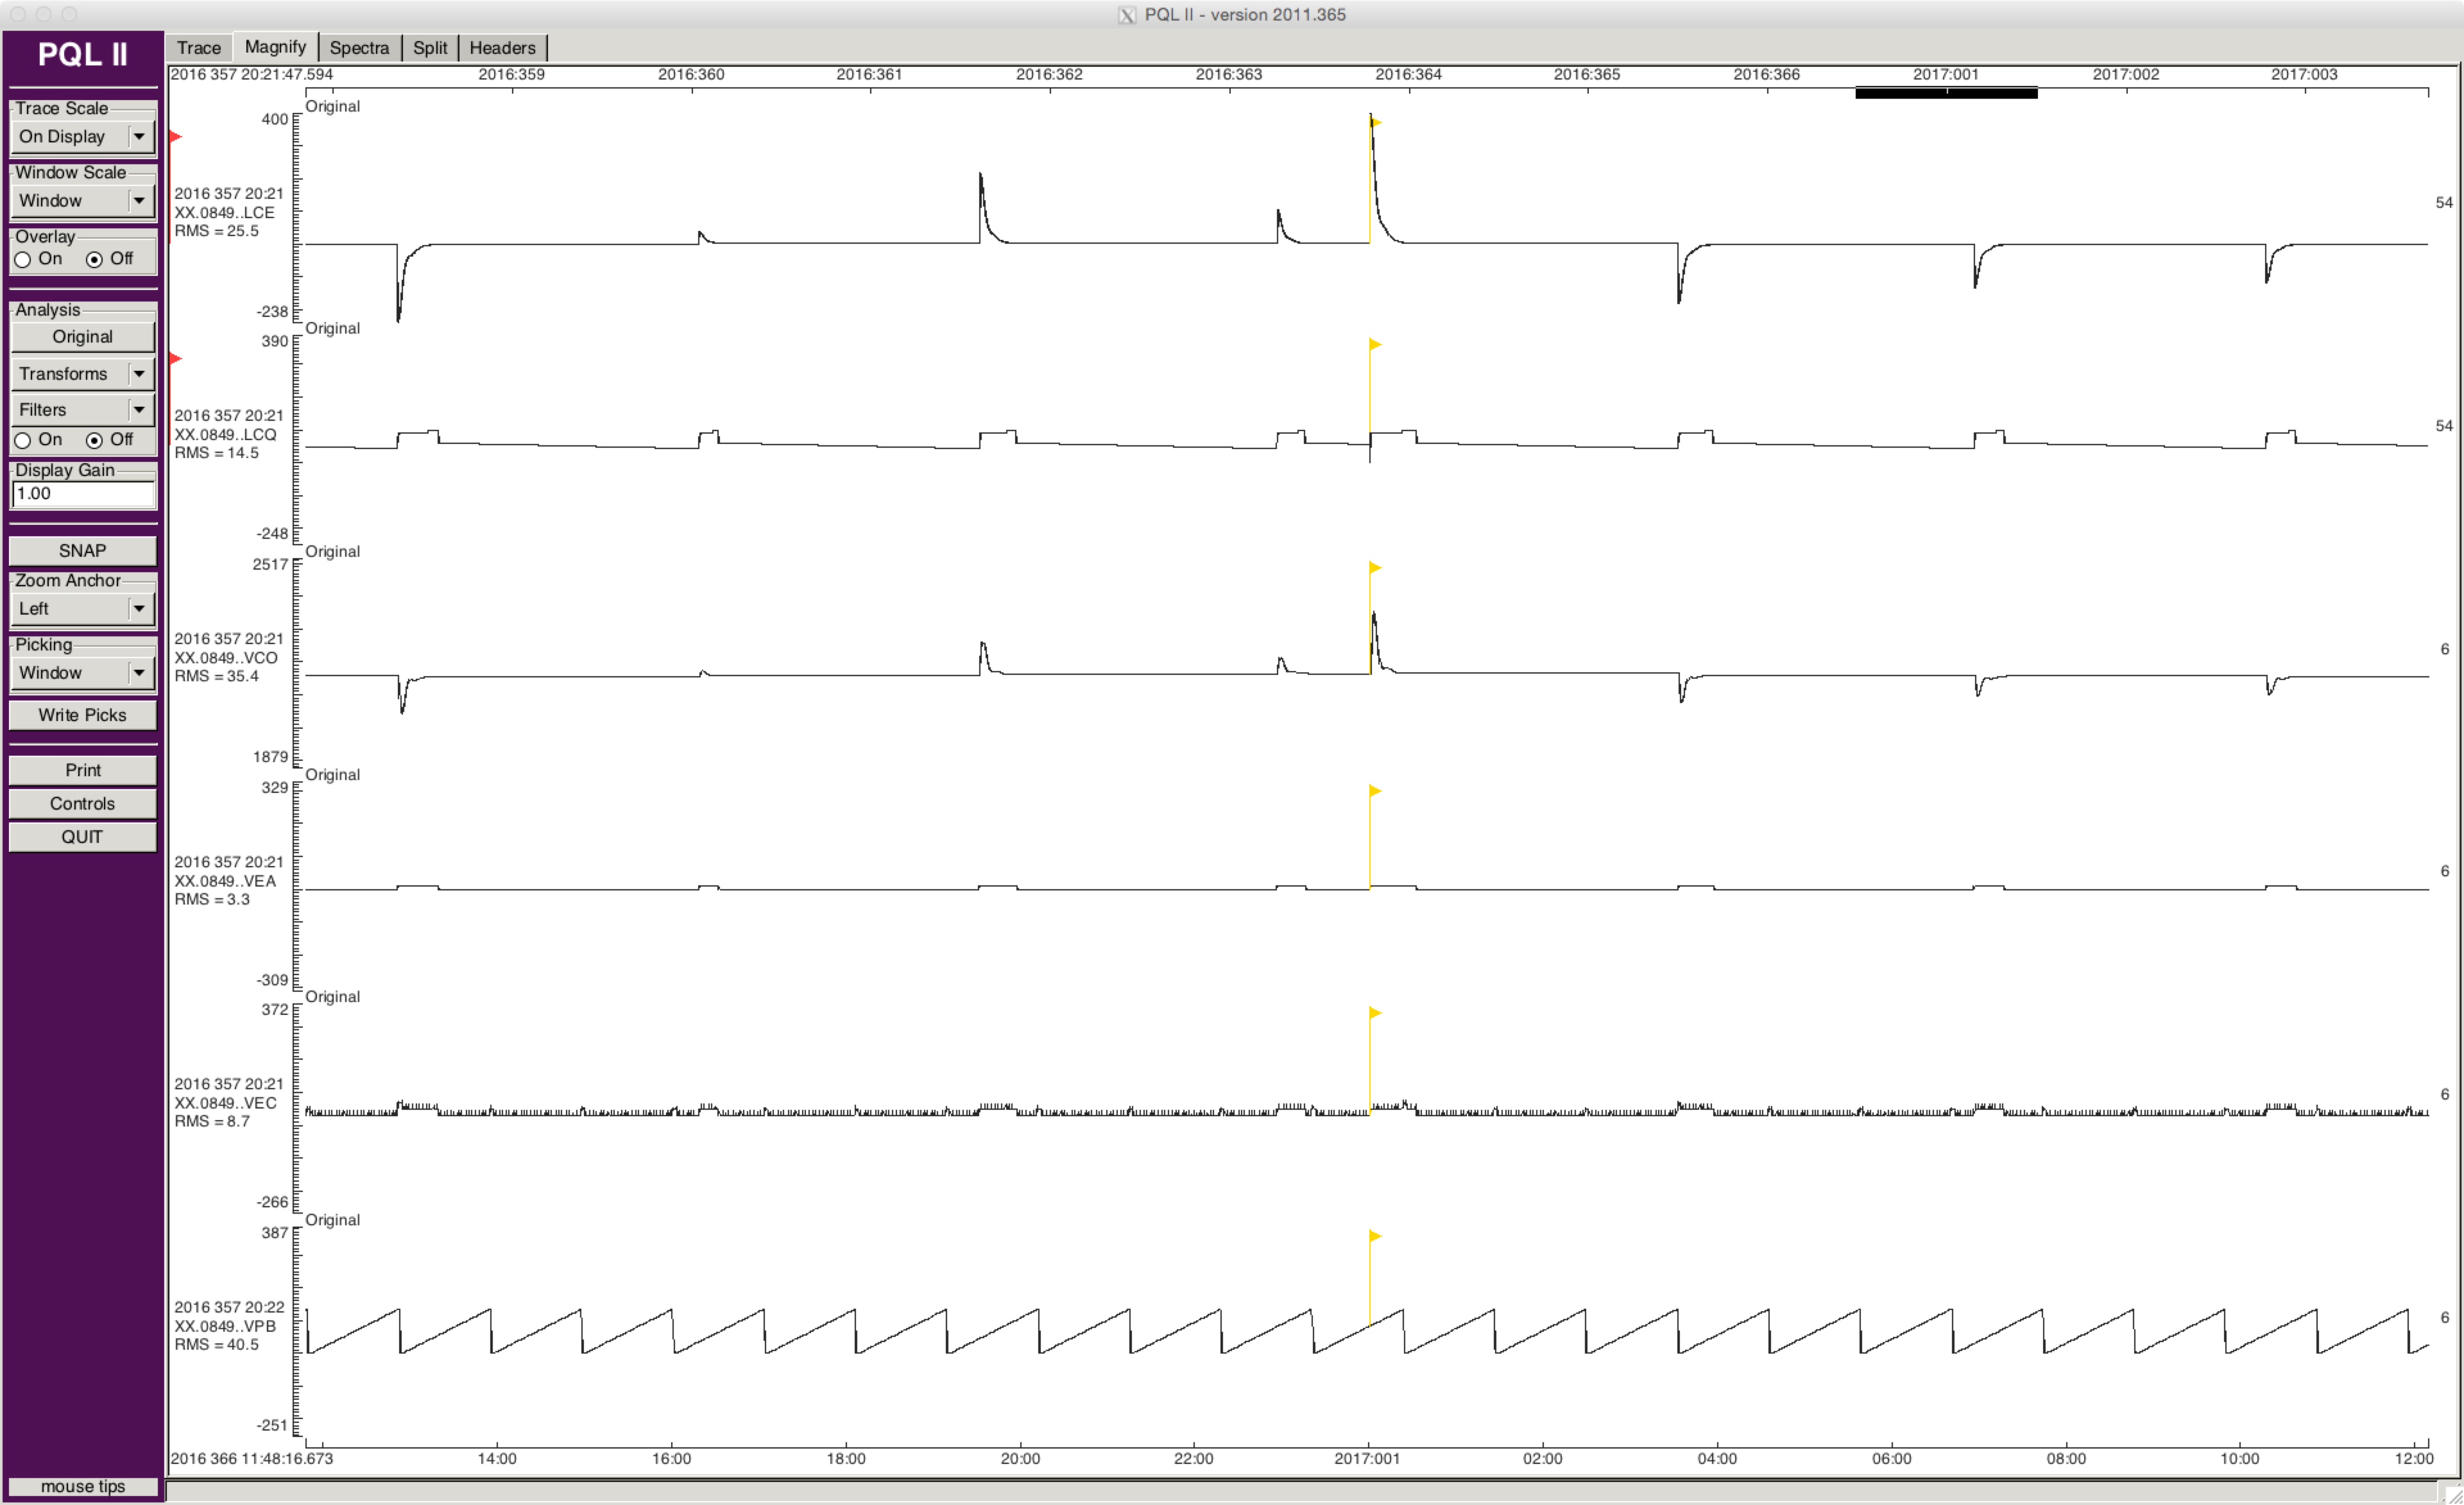Expand the Transforms dropdown arrow
Image resolution: width=2464 pixels, height=1505 pixels.
point(139,374)
